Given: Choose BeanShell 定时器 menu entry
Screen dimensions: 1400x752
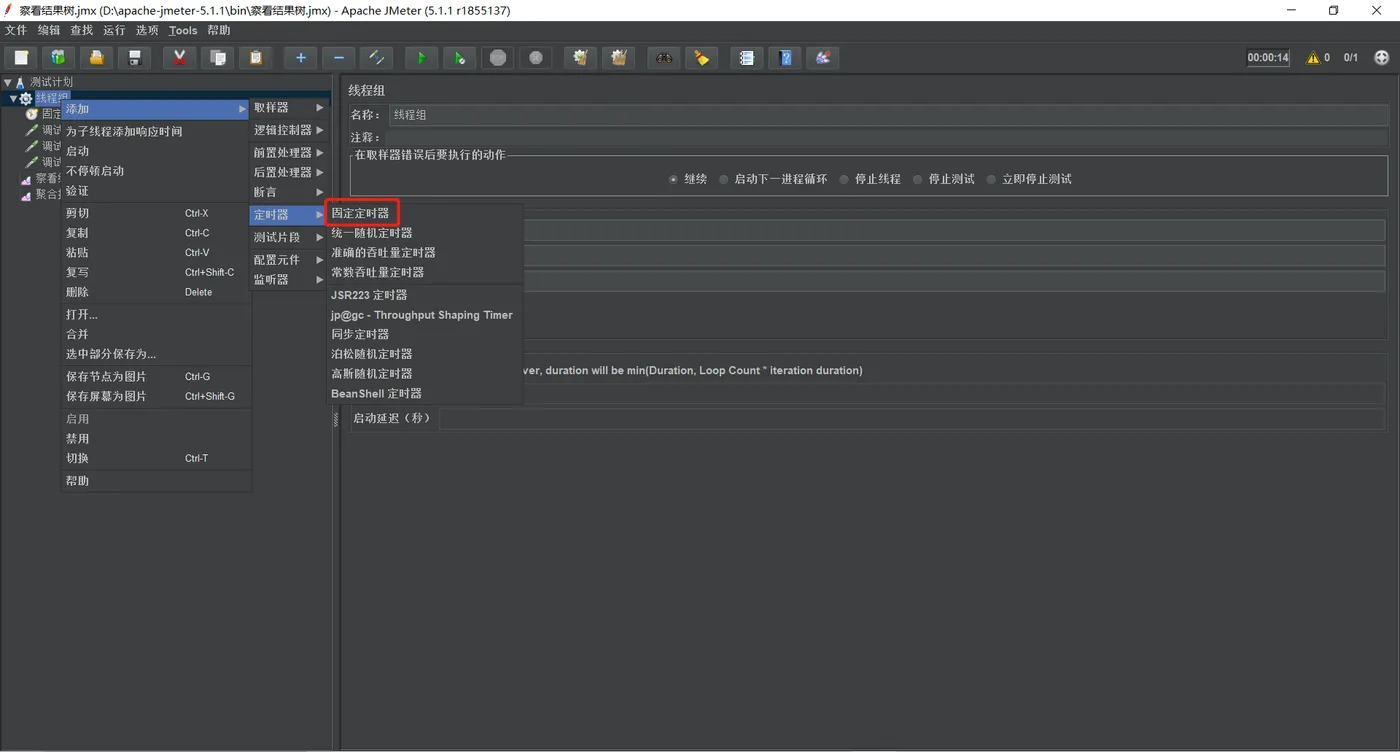Looking at the screenshot, I should point(425,394).
